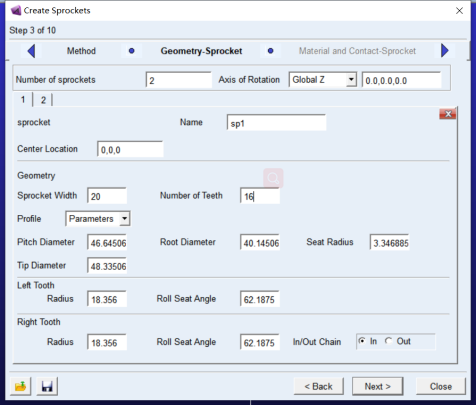Switch to sprocket tab 2
This screenshot has height=405, width=476.
tap(43, 100)
